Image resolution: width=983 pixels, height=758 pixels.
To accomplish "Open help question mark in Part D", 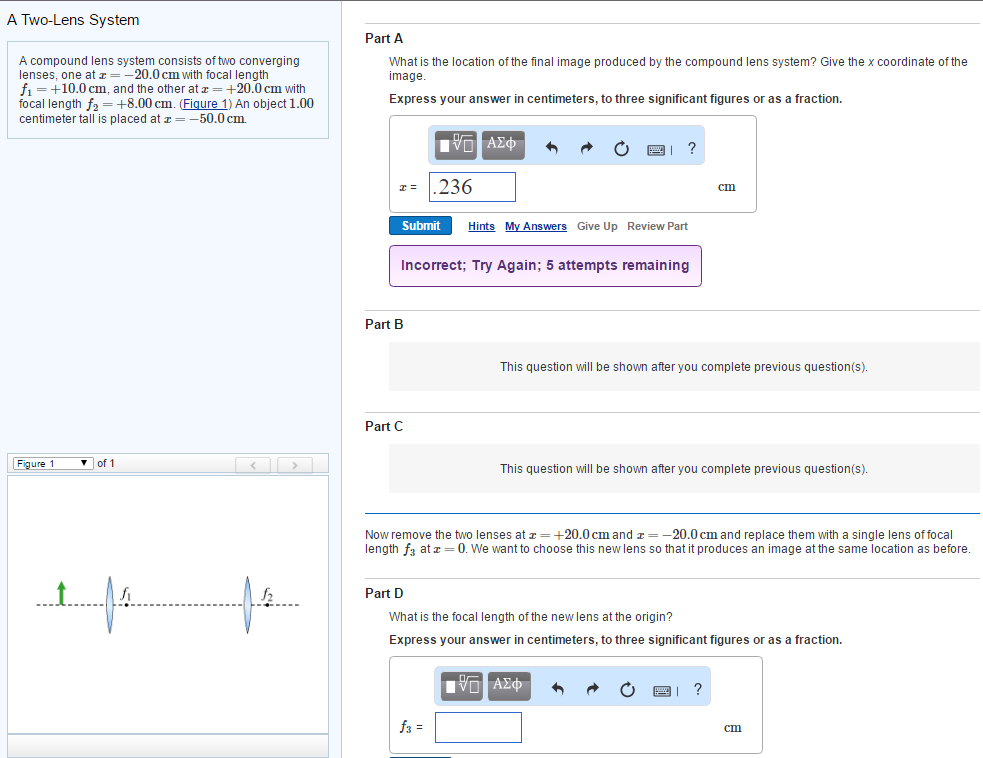I will tap(697, 689).
